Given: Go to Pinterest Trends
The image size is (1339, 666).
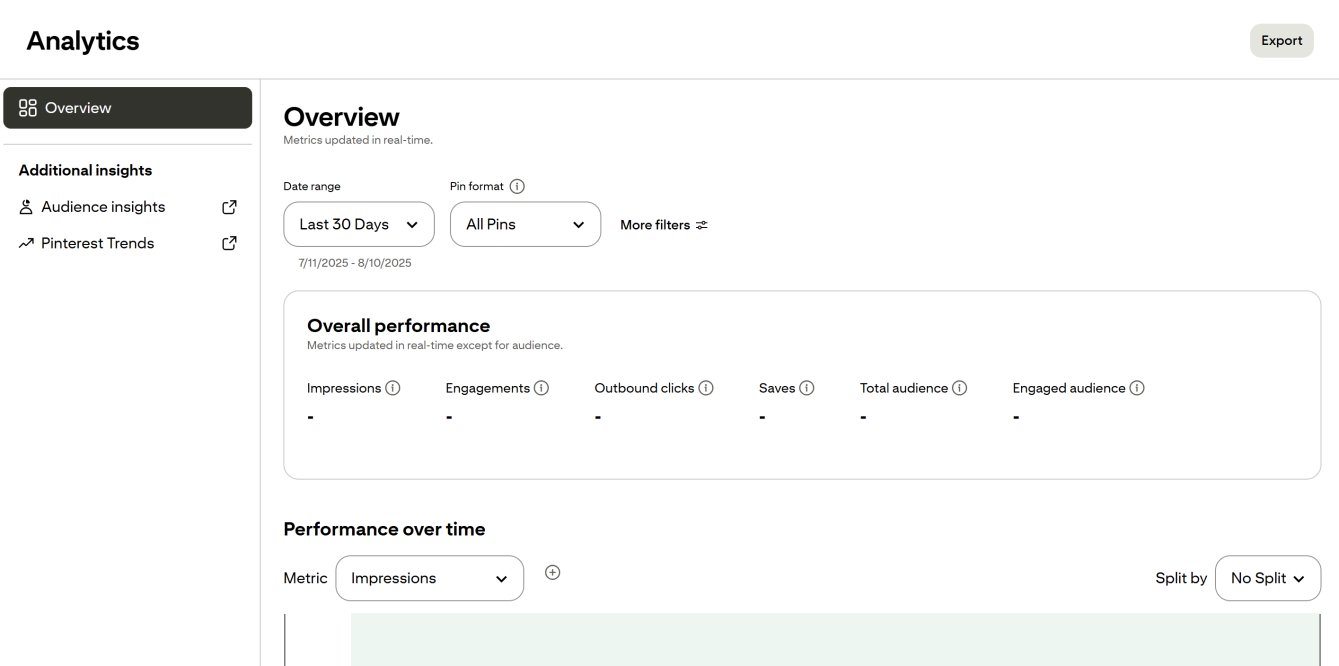Looking at the screenshot, I should pos(97,243).
